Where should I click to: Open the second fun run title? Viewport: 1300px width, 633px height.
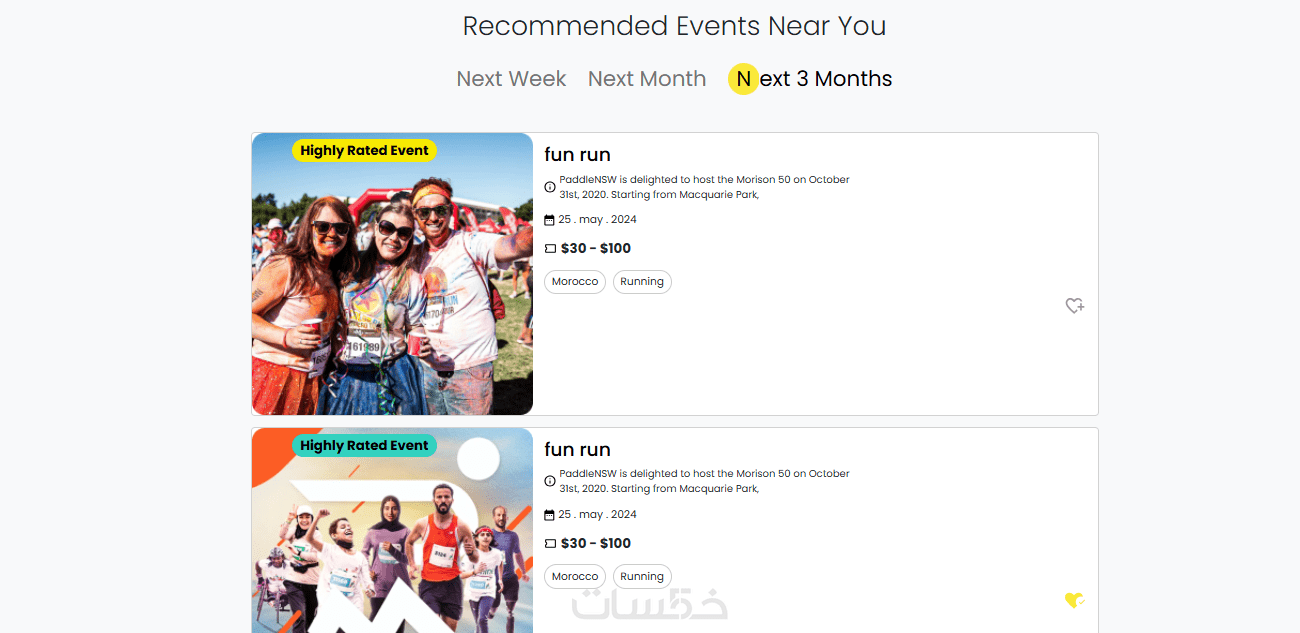pyautogui.click(x=577, y=450)
